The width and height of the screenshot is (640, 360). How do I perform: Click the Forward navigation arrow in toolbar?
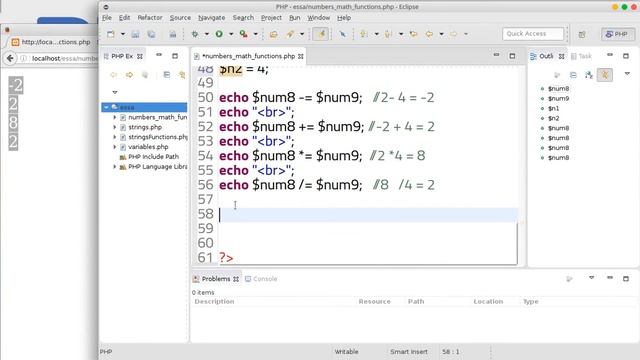[453, 34]
